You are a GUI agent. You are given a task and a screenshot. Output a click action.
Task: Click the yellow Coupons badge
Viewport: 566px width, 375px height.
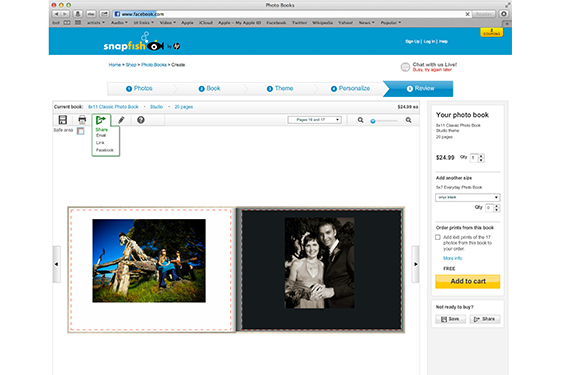point(491,32)
